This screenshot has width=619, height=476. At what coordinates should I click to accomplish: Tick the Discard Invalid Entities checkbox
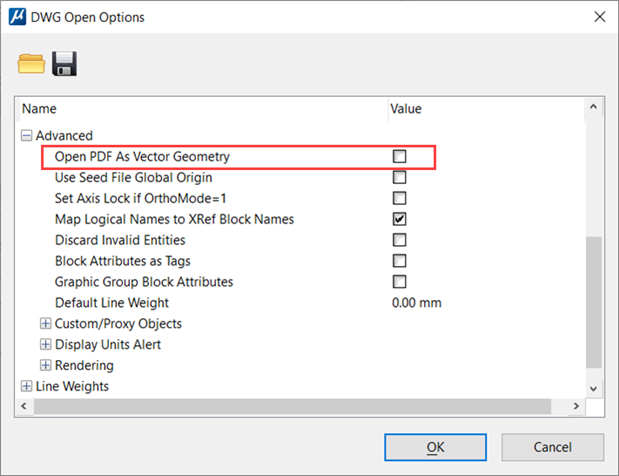pyautogui.click(x=400, y=240)
